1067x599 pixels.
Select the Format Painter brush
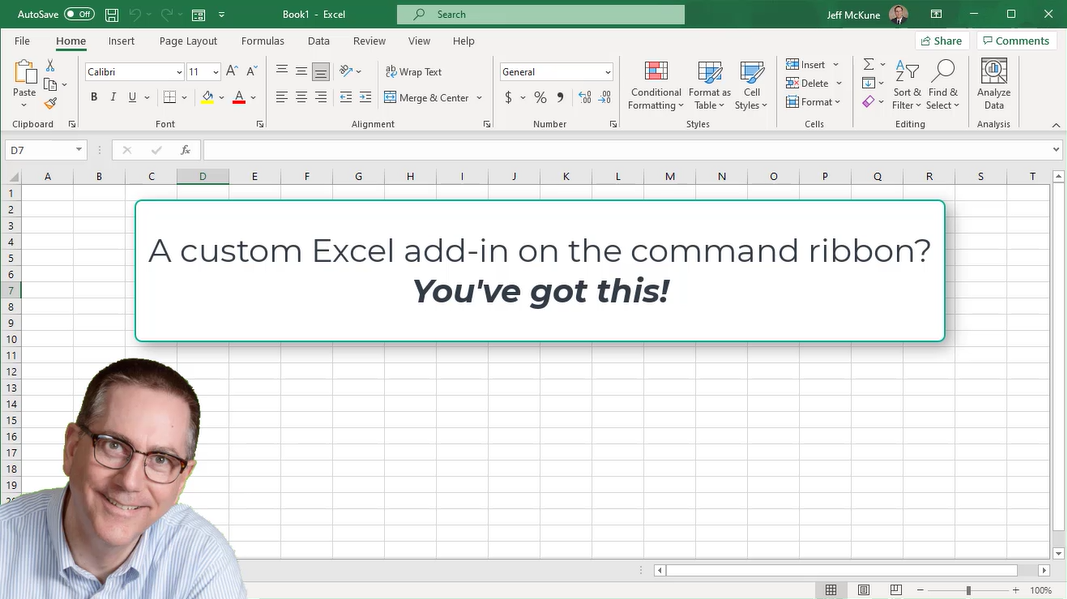(x=50, y=103)
